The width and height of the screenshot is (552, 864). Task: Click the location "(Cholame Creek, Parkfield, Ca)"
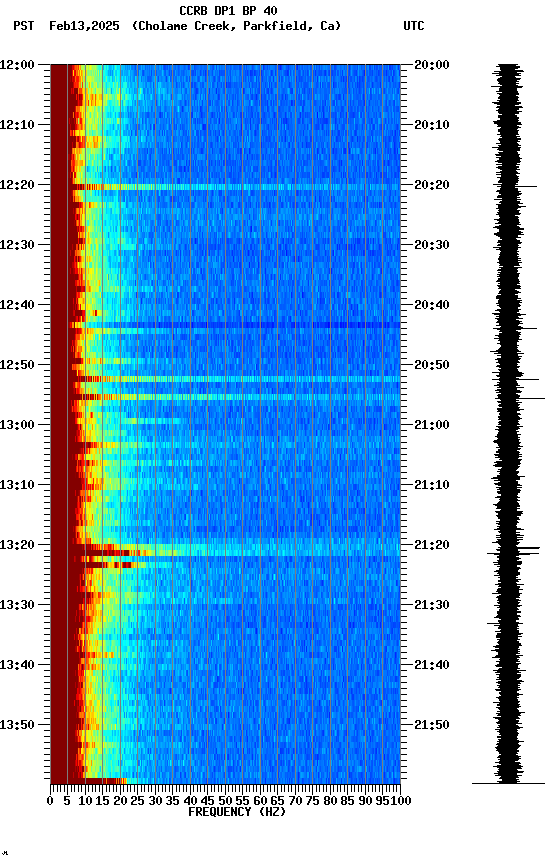click(236, 26)
